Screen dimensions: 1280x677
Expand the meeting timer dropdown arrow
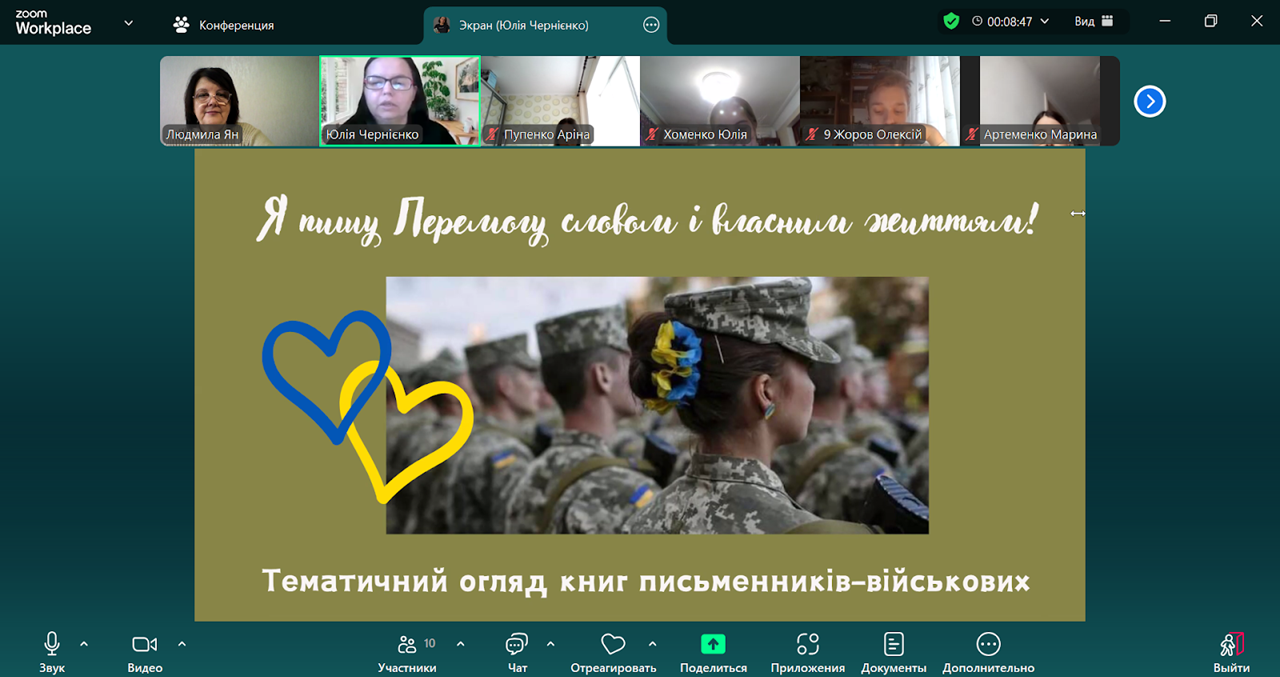(x=1045, y=21)
